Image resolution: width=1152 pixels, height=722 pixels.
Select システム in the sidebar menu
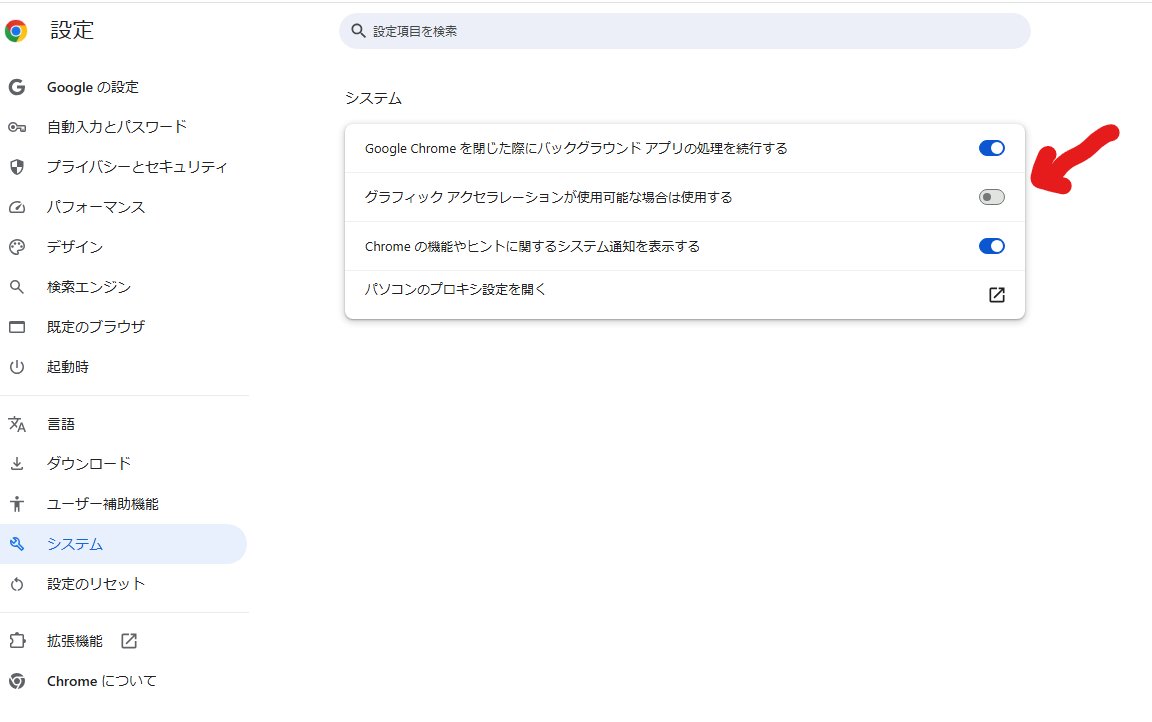pos(74,544)
